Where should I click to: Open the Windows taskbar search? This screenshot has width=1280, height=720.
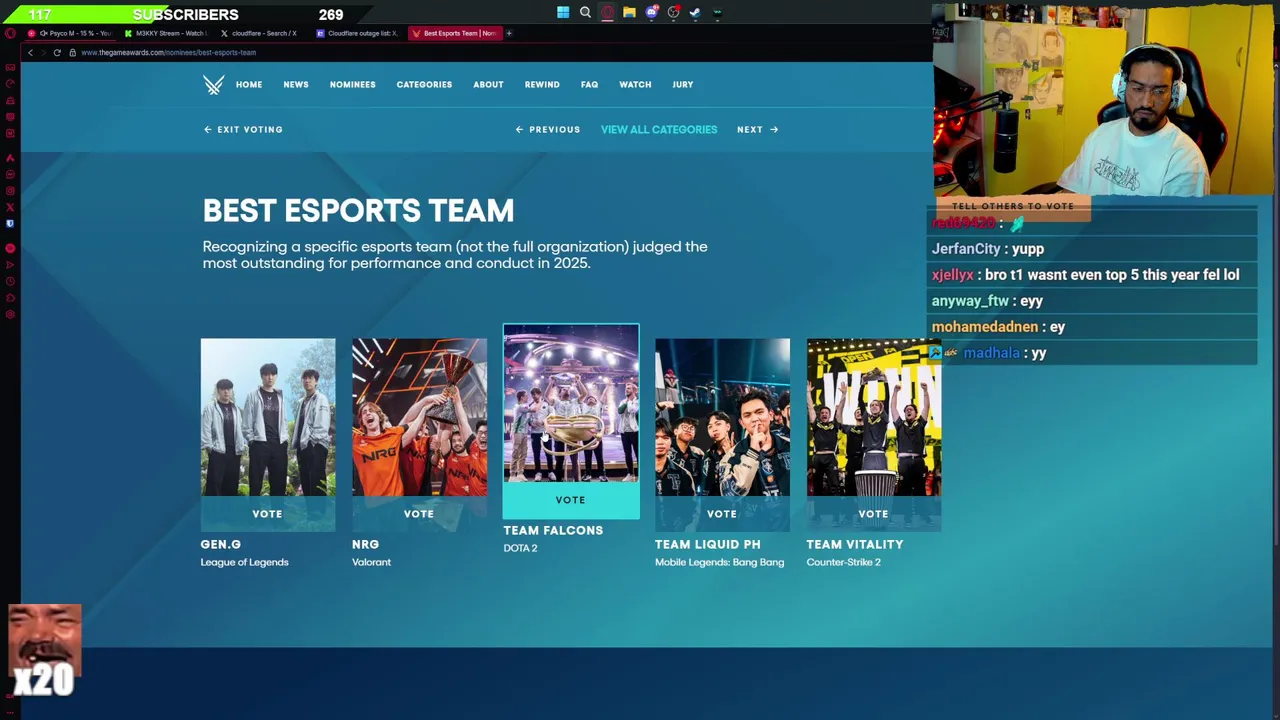(585, 13)
